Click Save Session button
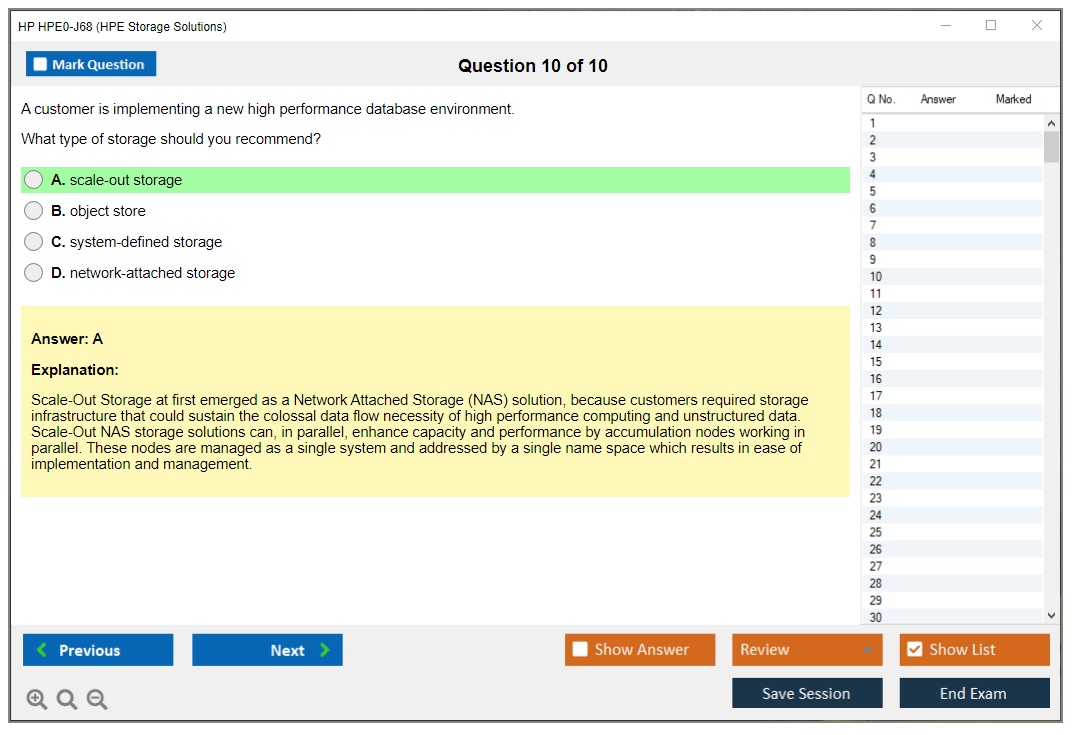 coord(807,693)
